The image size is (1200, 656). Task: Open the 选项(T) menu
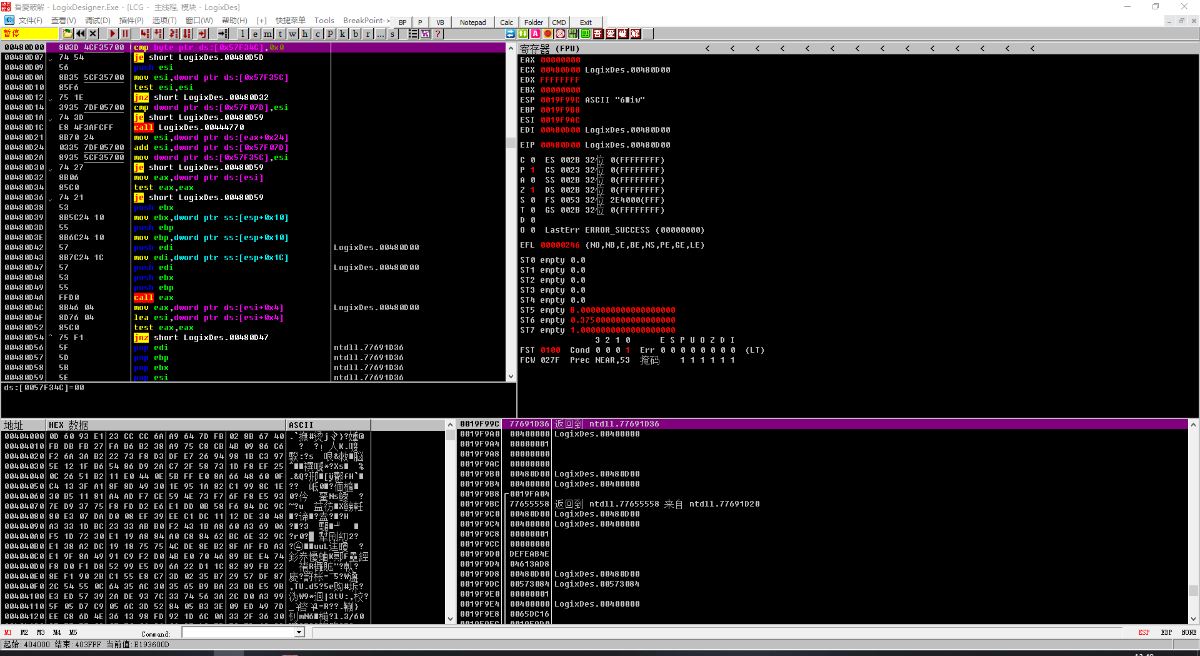point(164,20)
